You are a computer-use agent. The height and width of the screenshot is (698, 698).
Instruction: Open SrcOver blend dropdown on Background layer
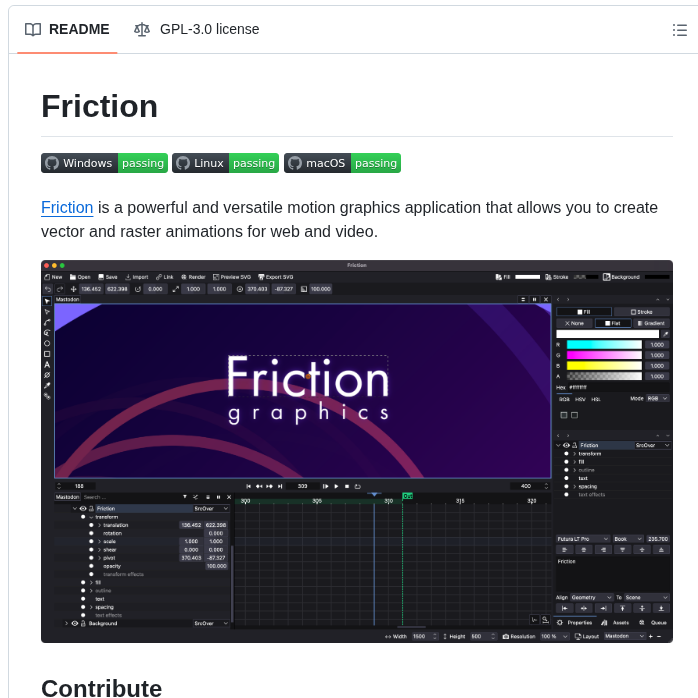point(211,623)
